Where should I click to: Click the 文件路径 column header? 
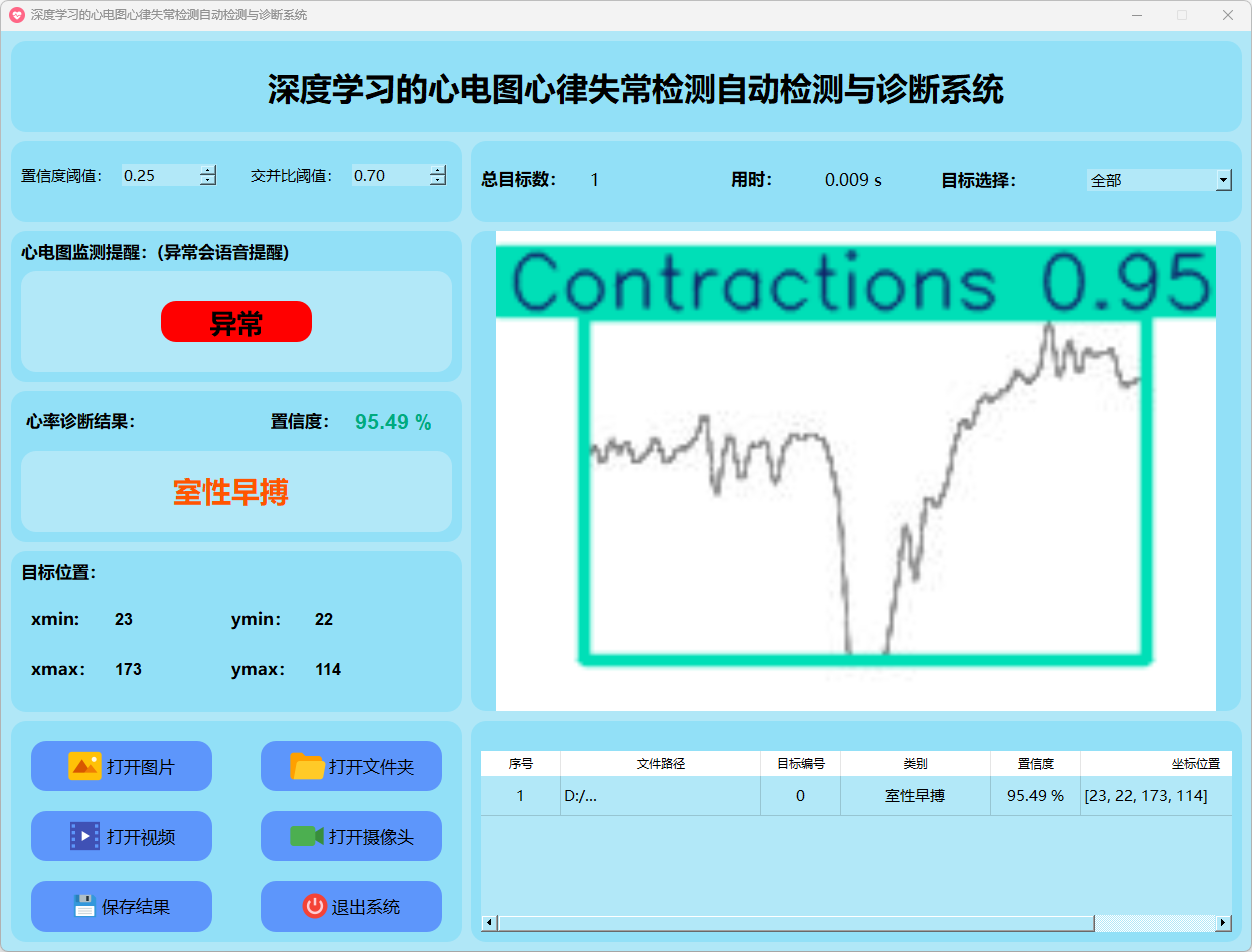pyautogui.click(x=660, y=763)
